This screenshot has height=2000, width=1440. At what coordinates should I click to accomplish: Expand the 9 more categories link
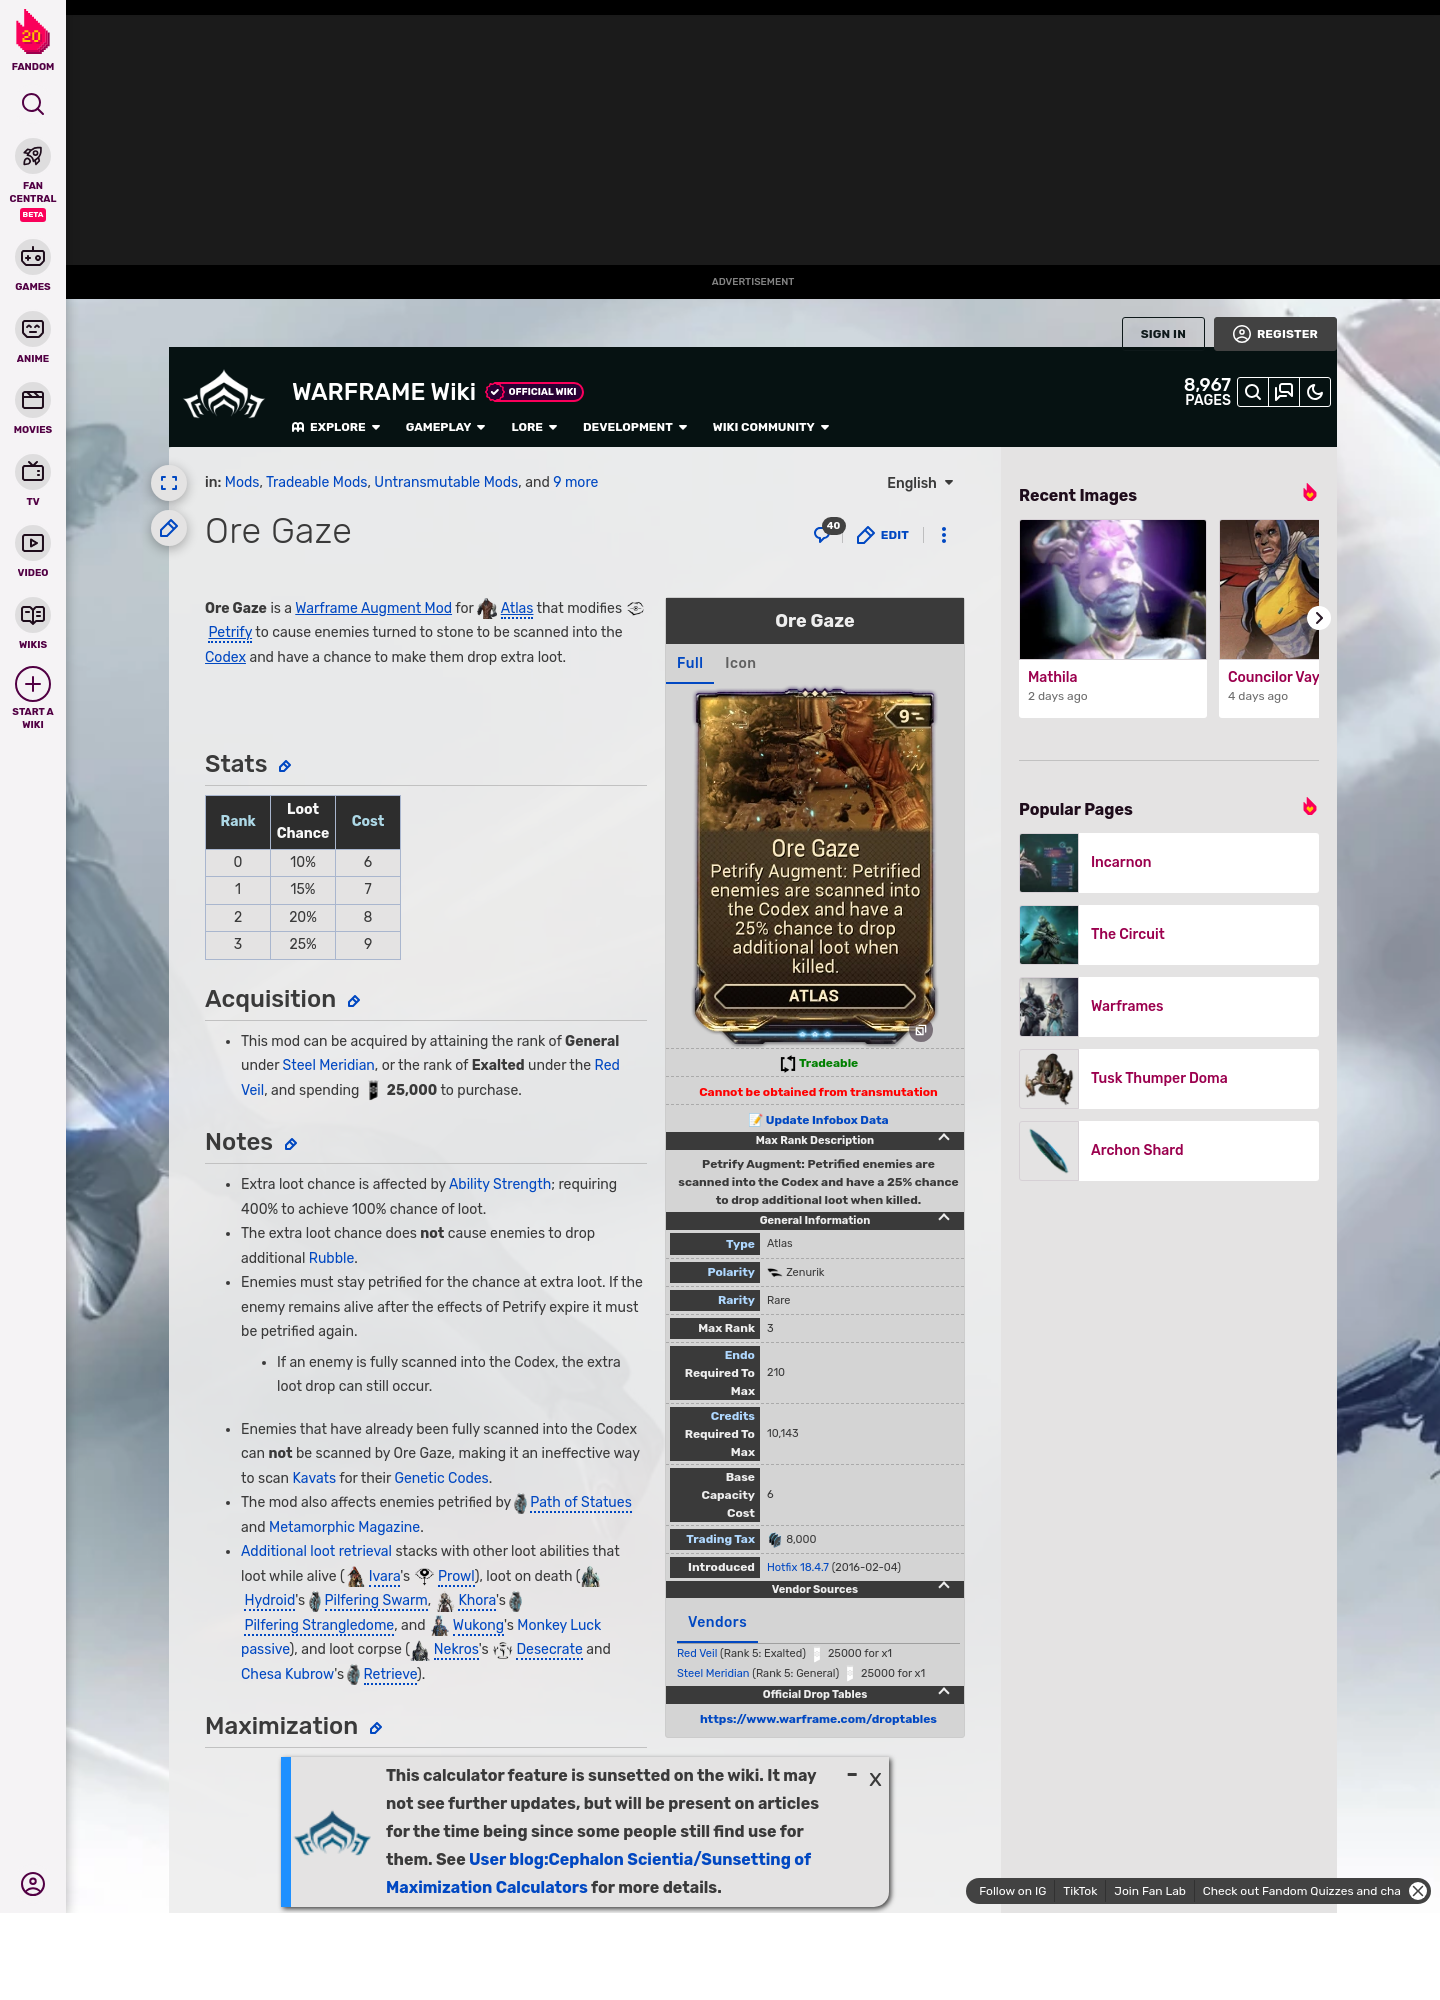576,482
